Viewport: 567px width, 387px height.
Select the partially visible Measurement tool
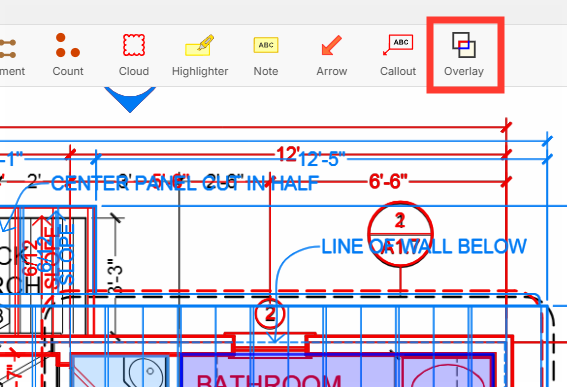(11, 54)
